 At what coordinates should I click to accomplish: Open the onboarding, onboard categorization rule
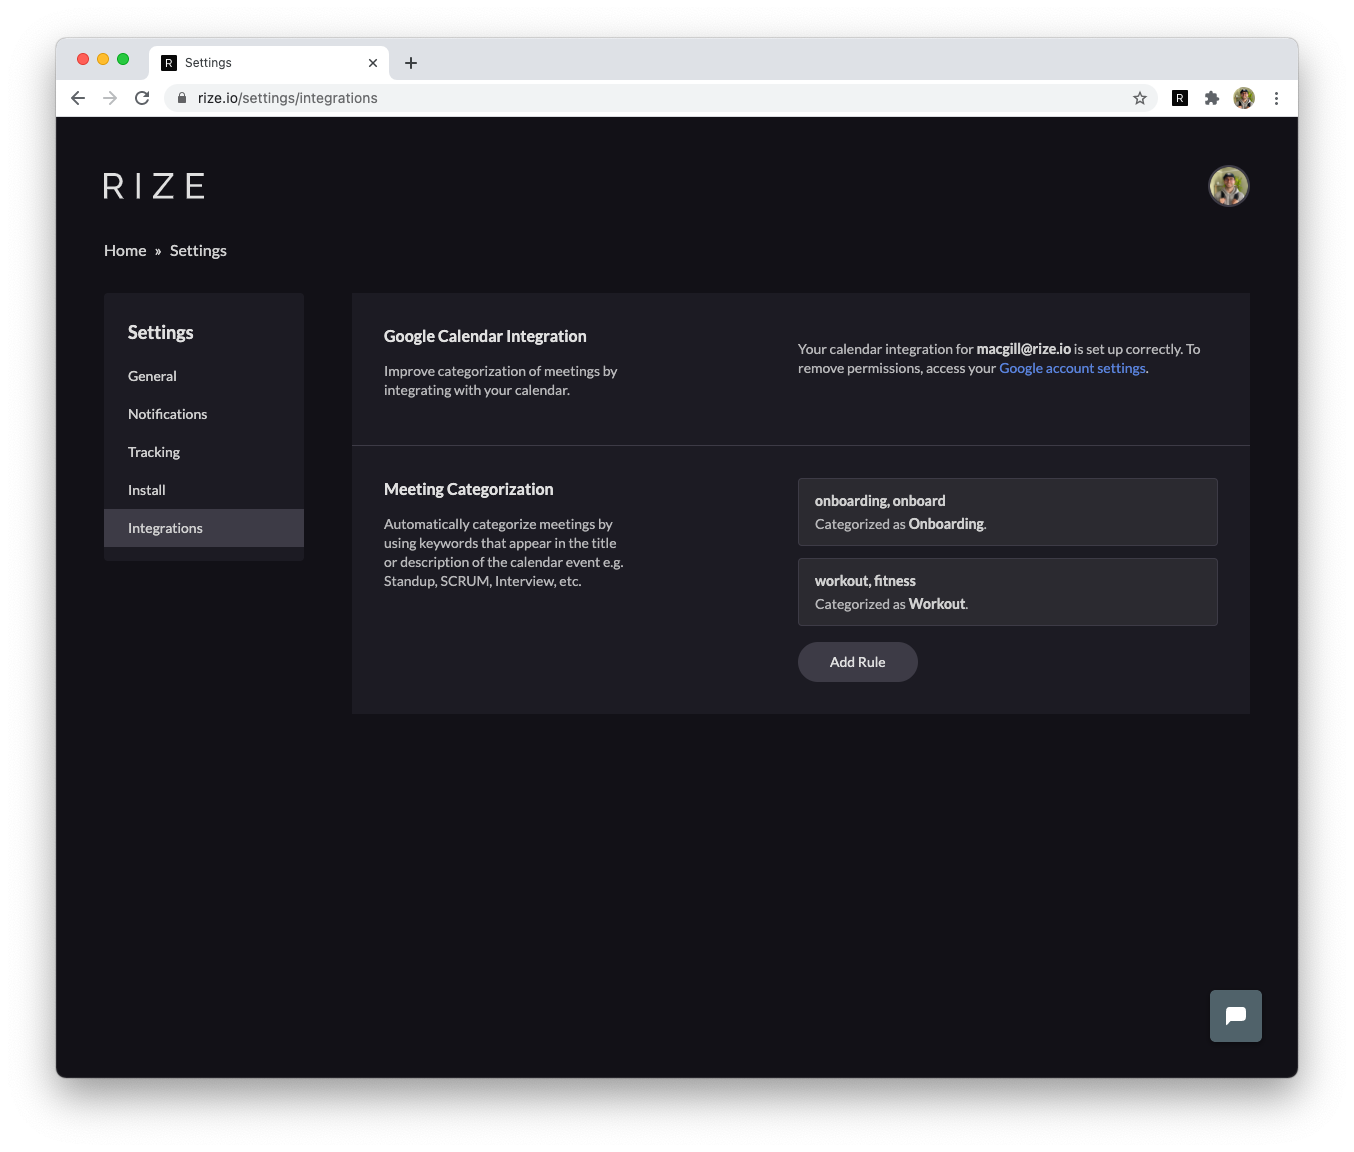[x=1007, y=512]
